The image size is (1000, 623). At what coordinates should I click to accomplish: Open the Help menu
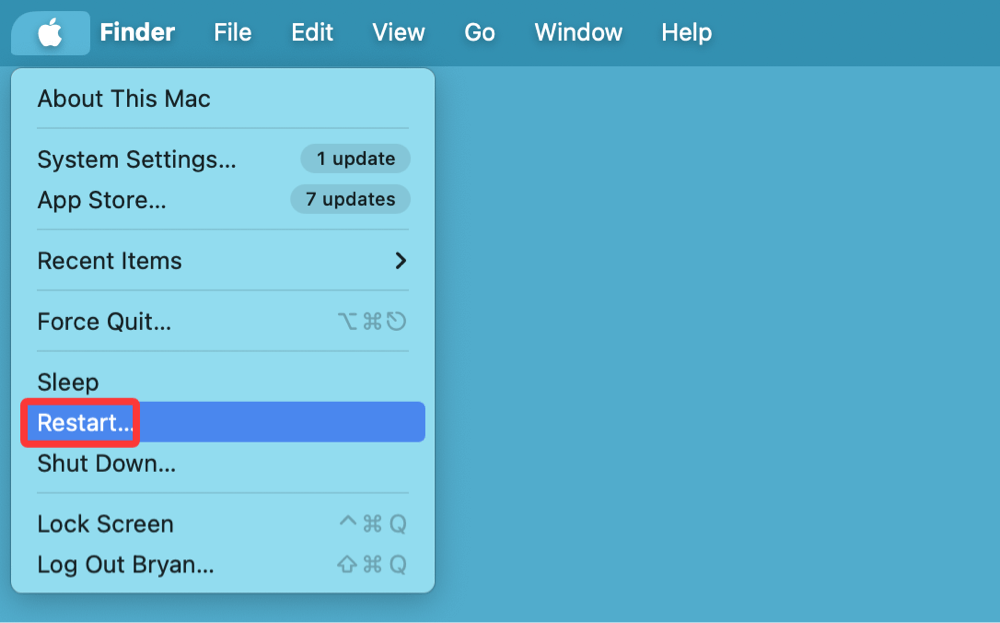click(x=686, y=32)
